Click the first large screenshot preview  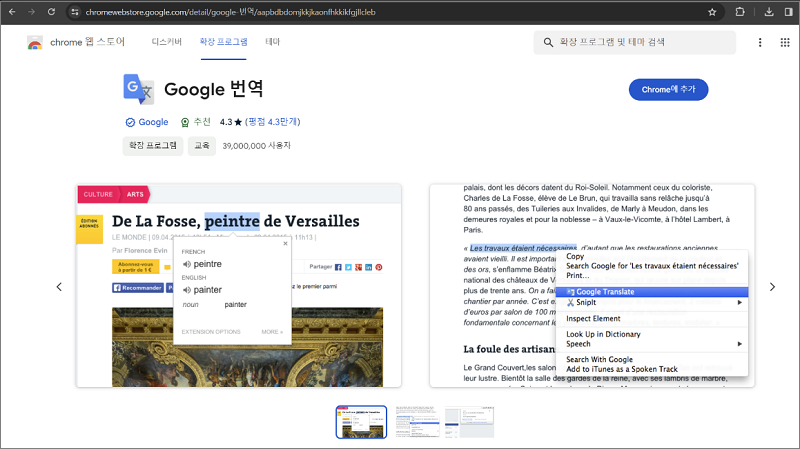(x=239, y=286)
